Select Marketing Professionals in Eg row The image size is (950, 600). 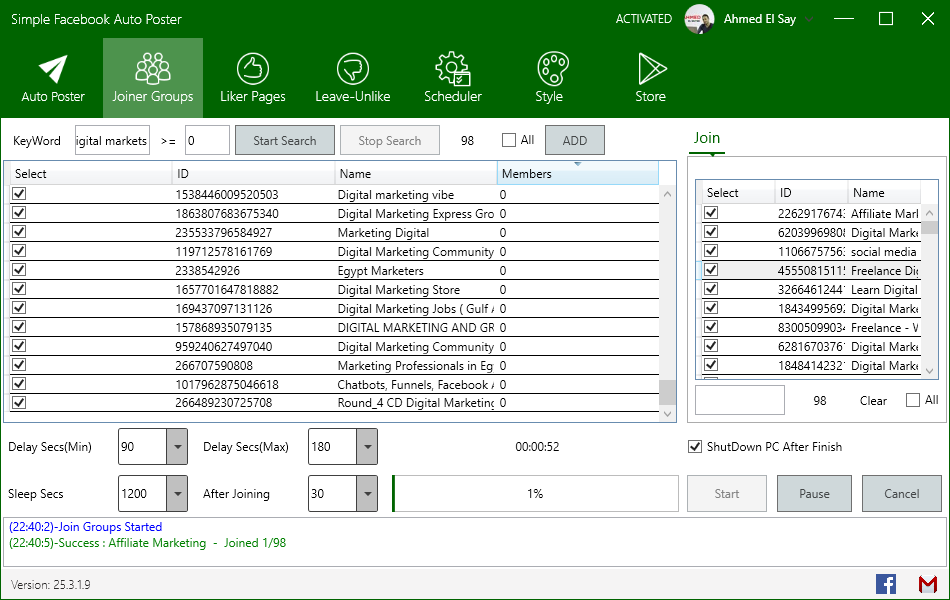tap(334, 365)
